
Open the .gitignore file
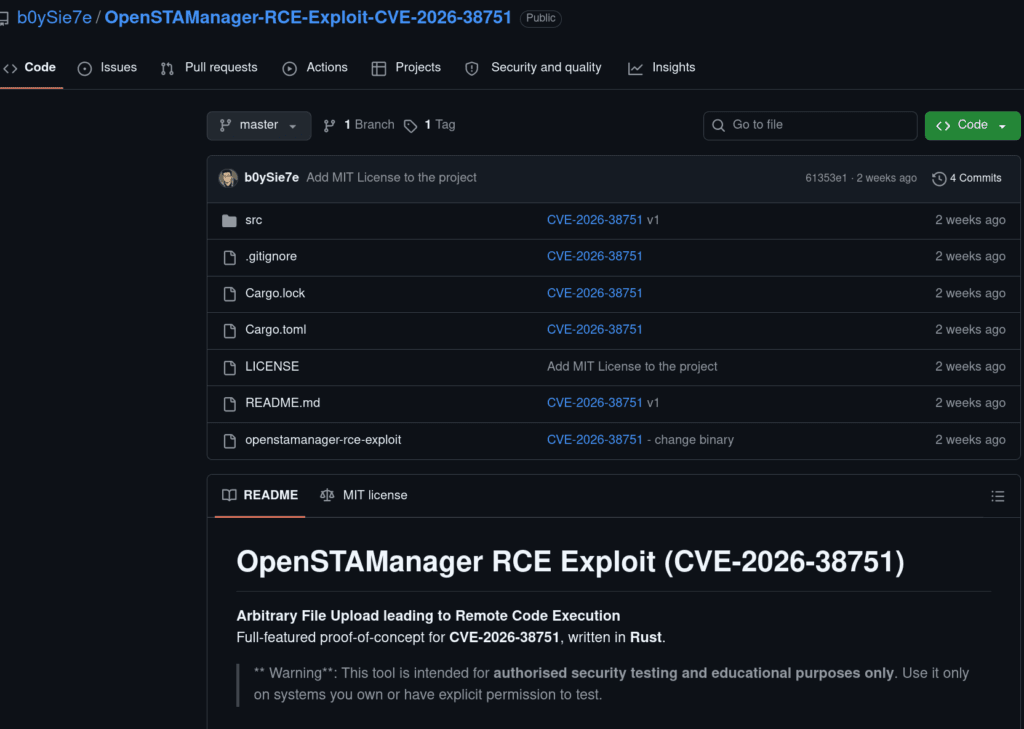click(x=271, y=257)
